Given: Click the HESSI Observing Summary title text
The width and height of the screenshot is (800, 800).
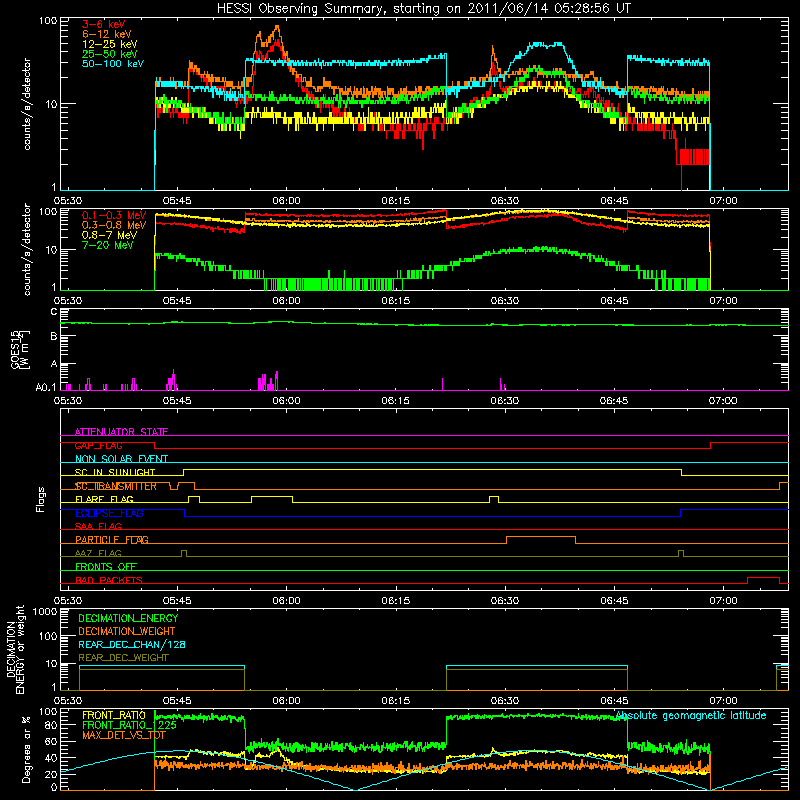Looking at the screenshot, I should [423, 9].
